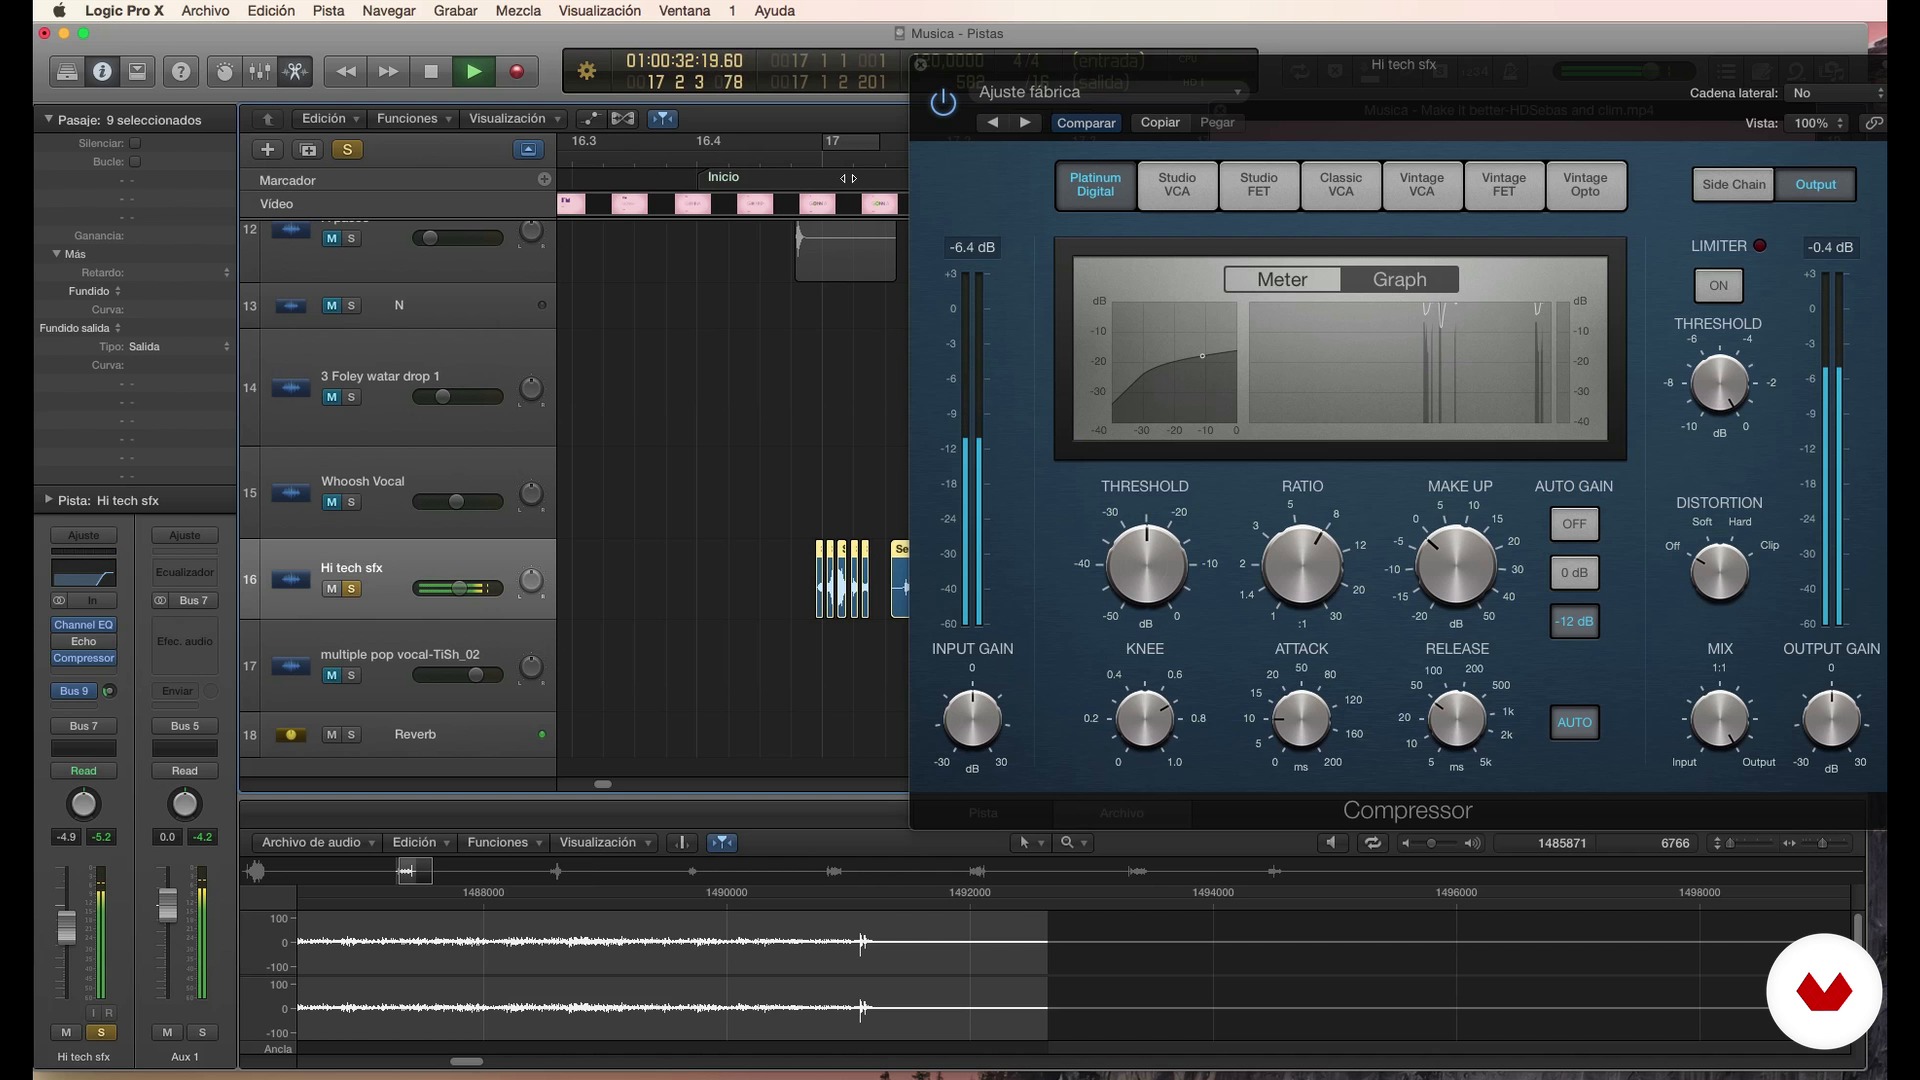Open the Ayuda menu in menu bar
Viewport: 1920px width, 1080px height.
pos(774,11)
